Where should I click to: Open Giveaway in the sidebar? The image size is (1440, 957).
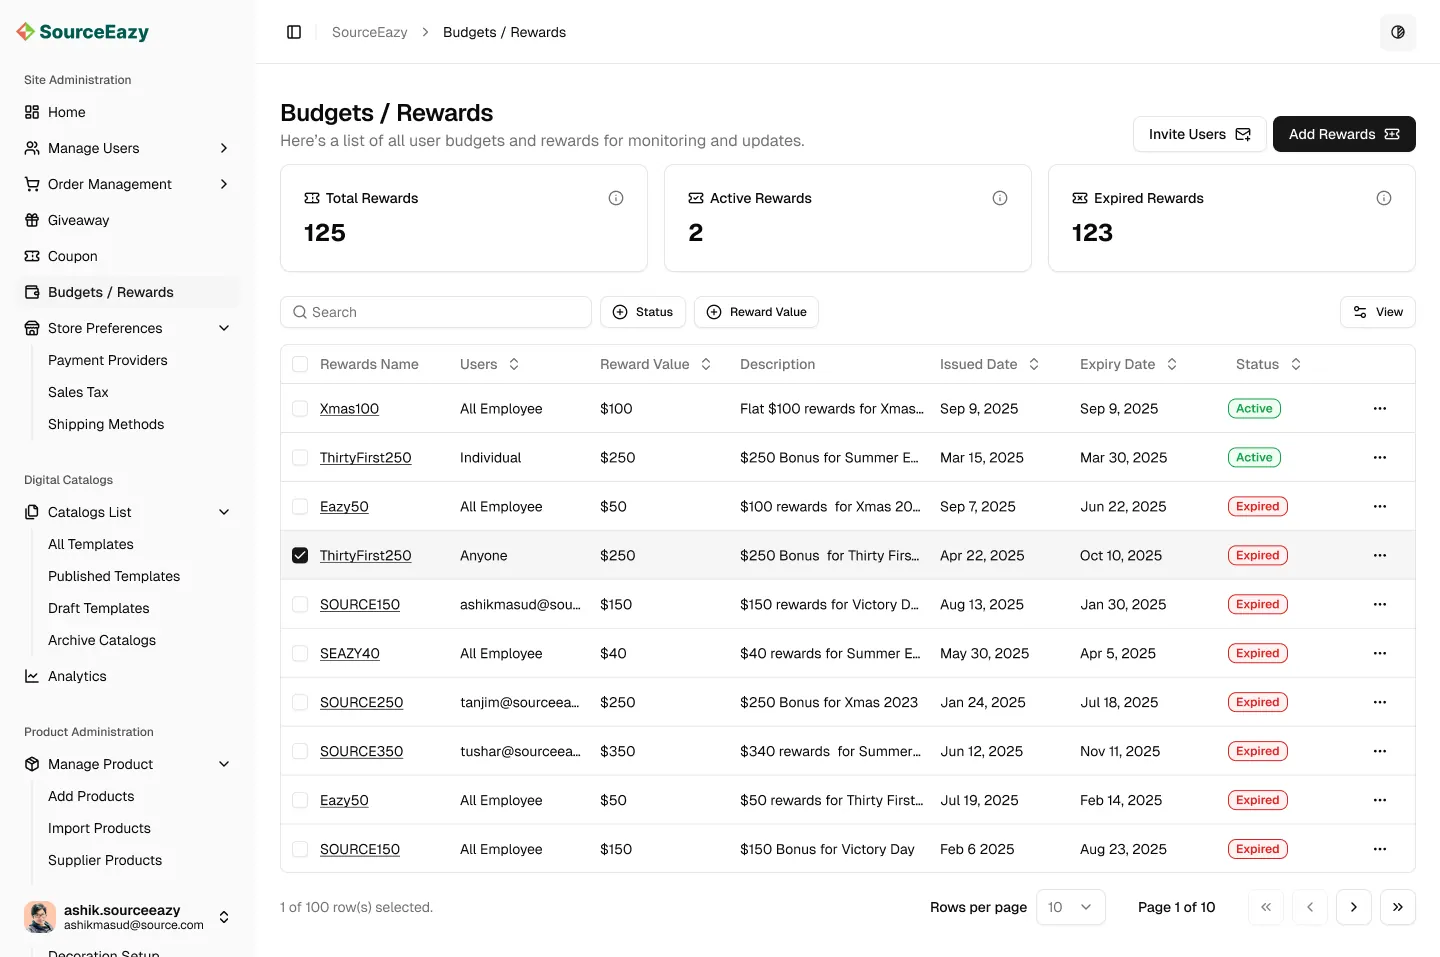[x=128, y=220]
